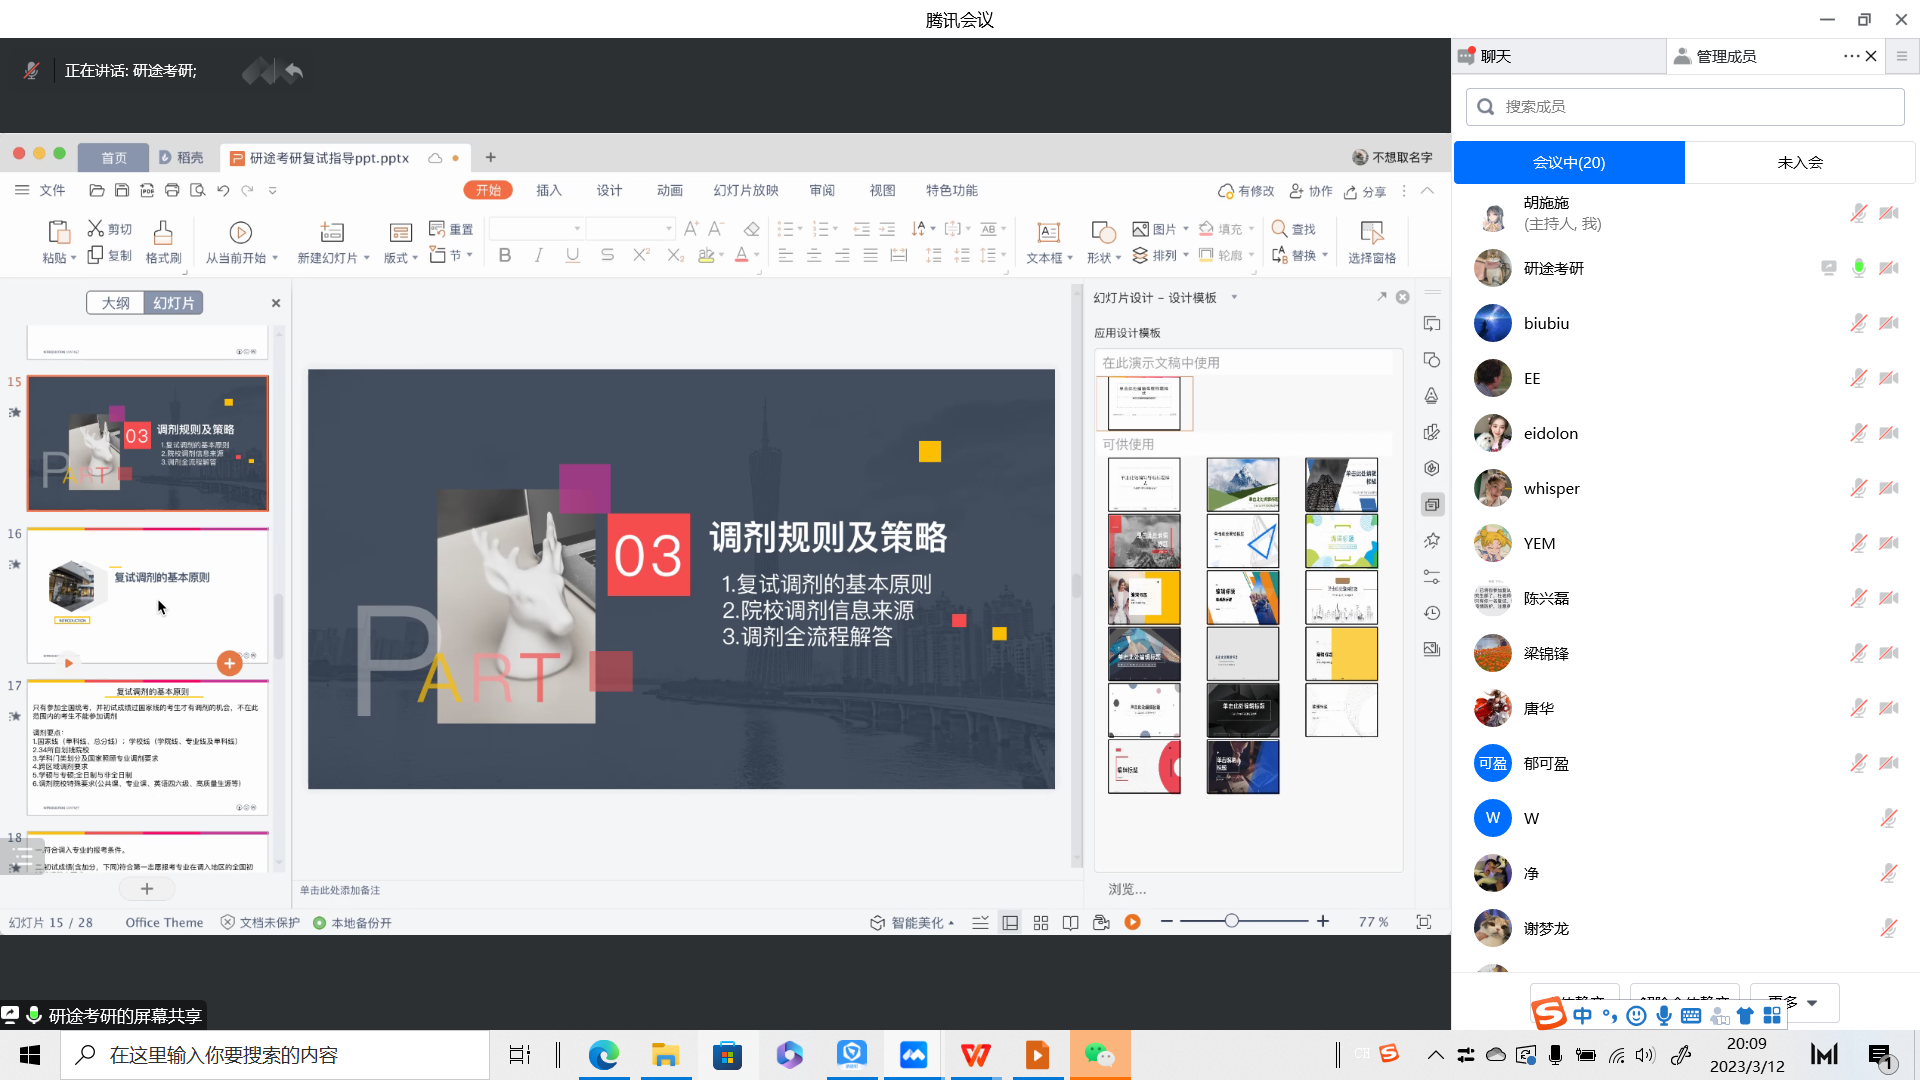Switch to the 未入会 tab

[1799, 162]
